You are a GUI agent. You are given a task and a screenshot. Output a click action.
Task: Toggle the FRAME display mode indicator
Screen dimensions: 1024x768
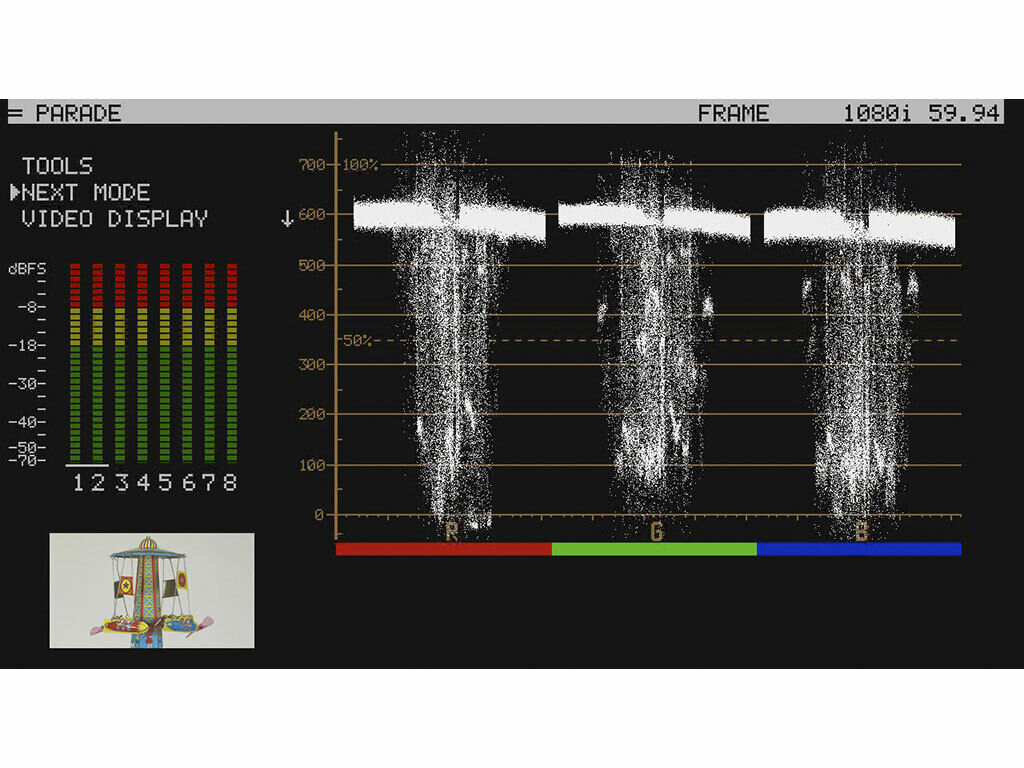click(x=733, y=112)
